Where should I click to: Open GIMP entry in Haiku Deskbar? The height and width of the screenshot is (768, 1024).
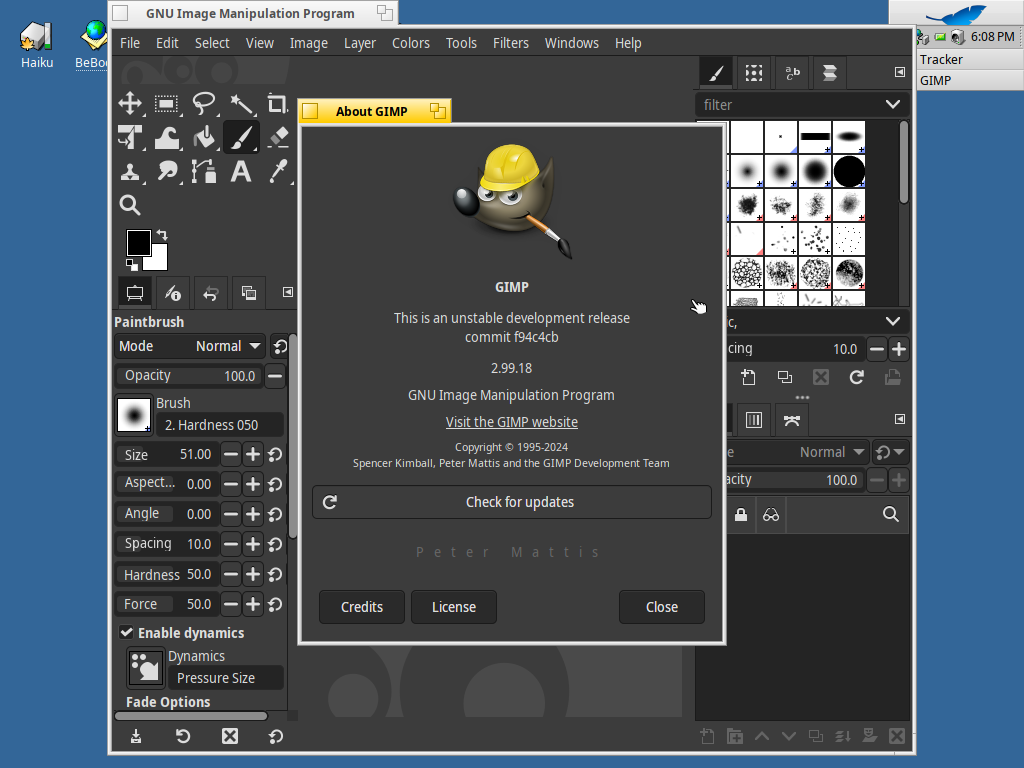point(969,80)
